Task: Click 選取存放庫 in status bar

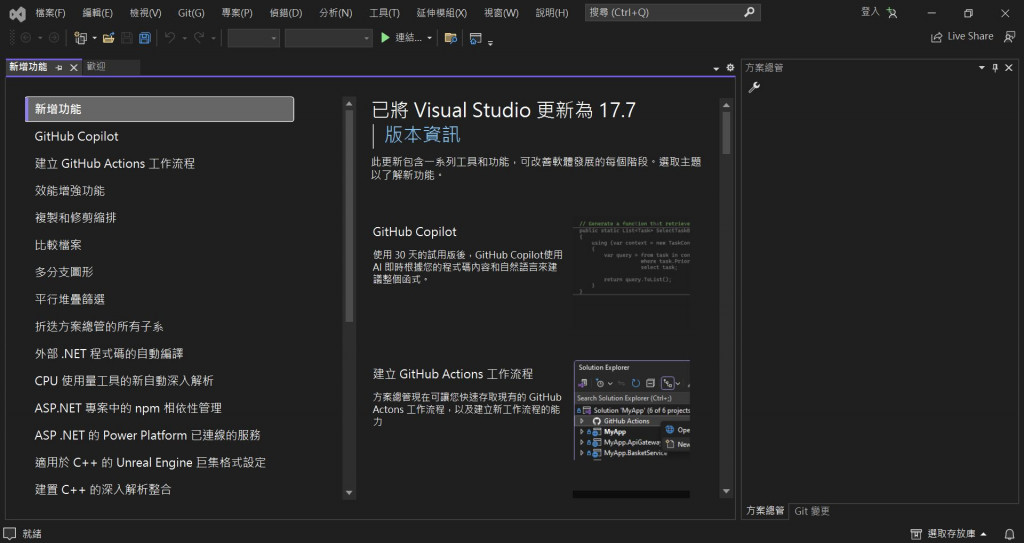Action: click(949, 534)
